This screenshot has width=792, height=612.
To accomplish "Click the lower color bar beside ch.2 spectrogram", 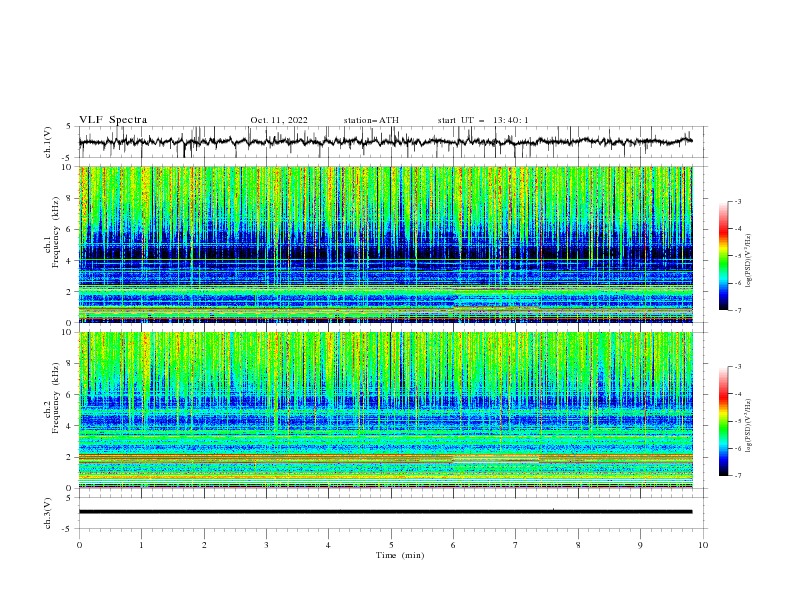I will coord(723,421).
